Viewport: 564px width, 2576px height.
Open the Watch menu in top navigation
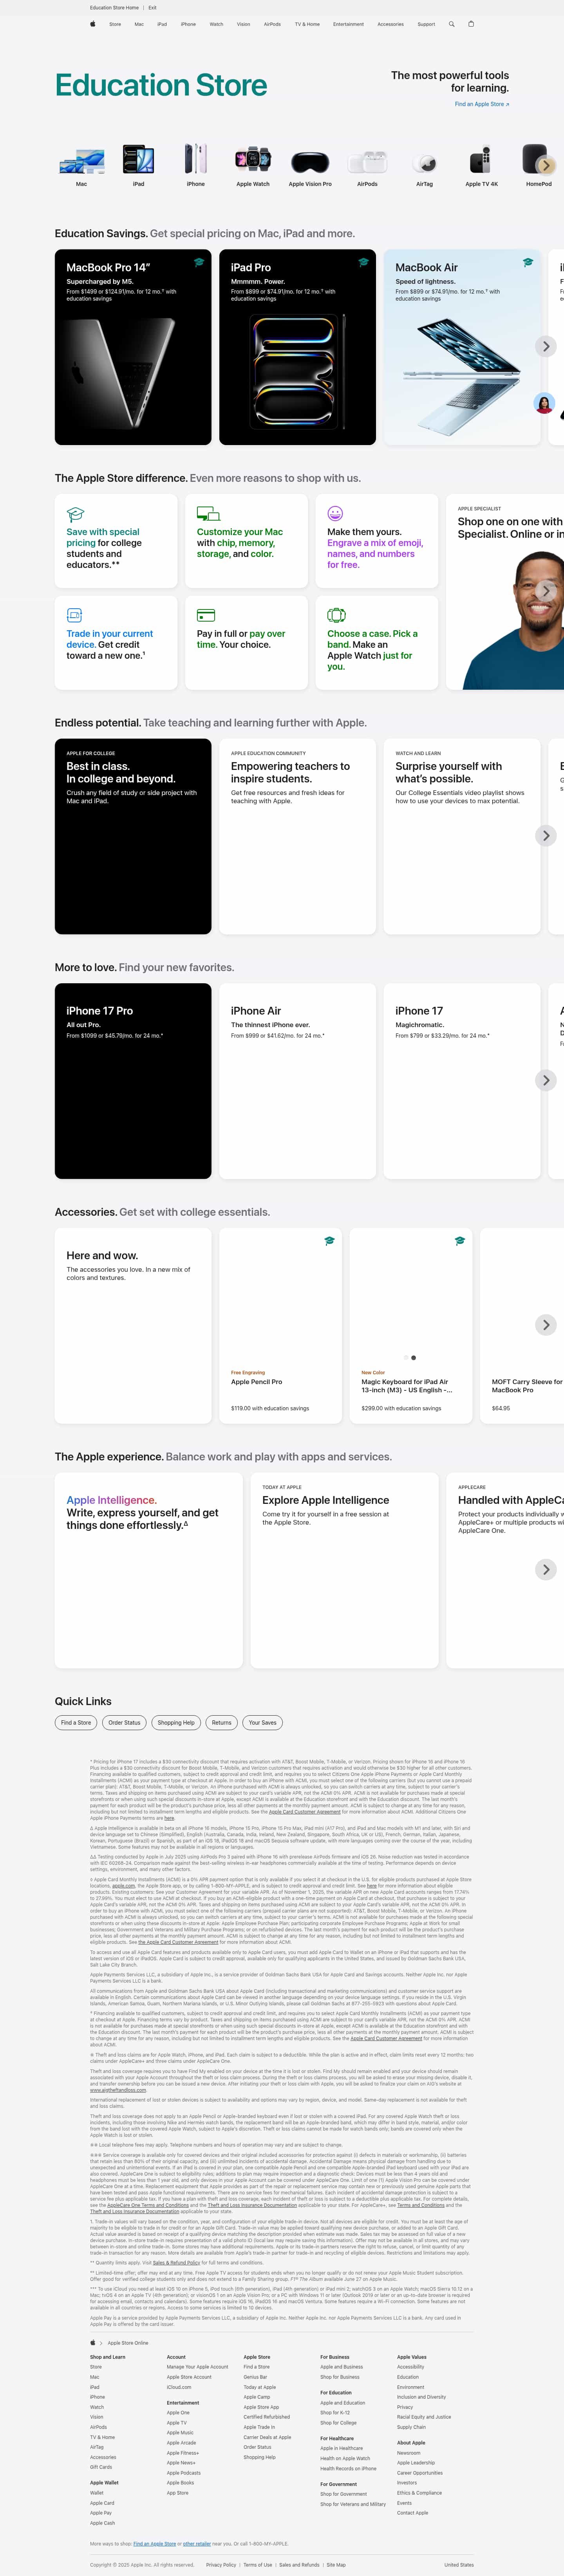click(x=216, y=24)
